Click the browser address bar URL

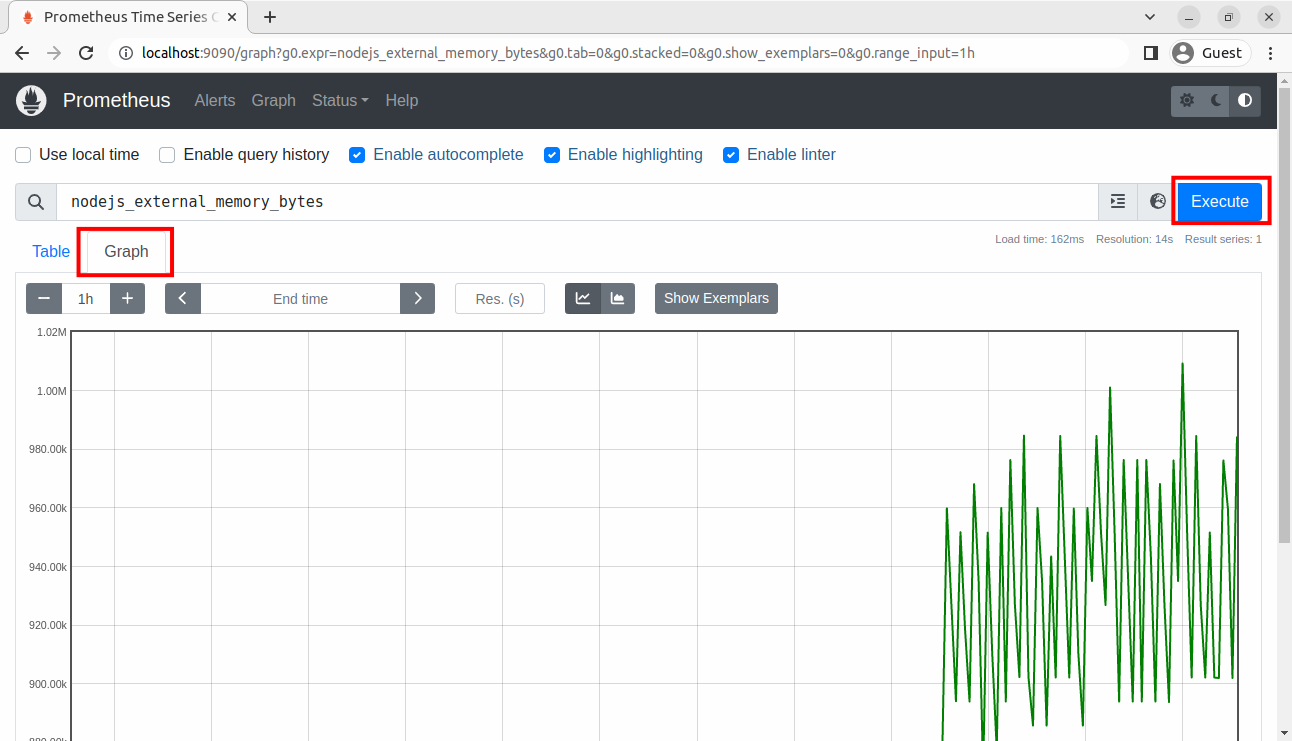pos(558,53)
